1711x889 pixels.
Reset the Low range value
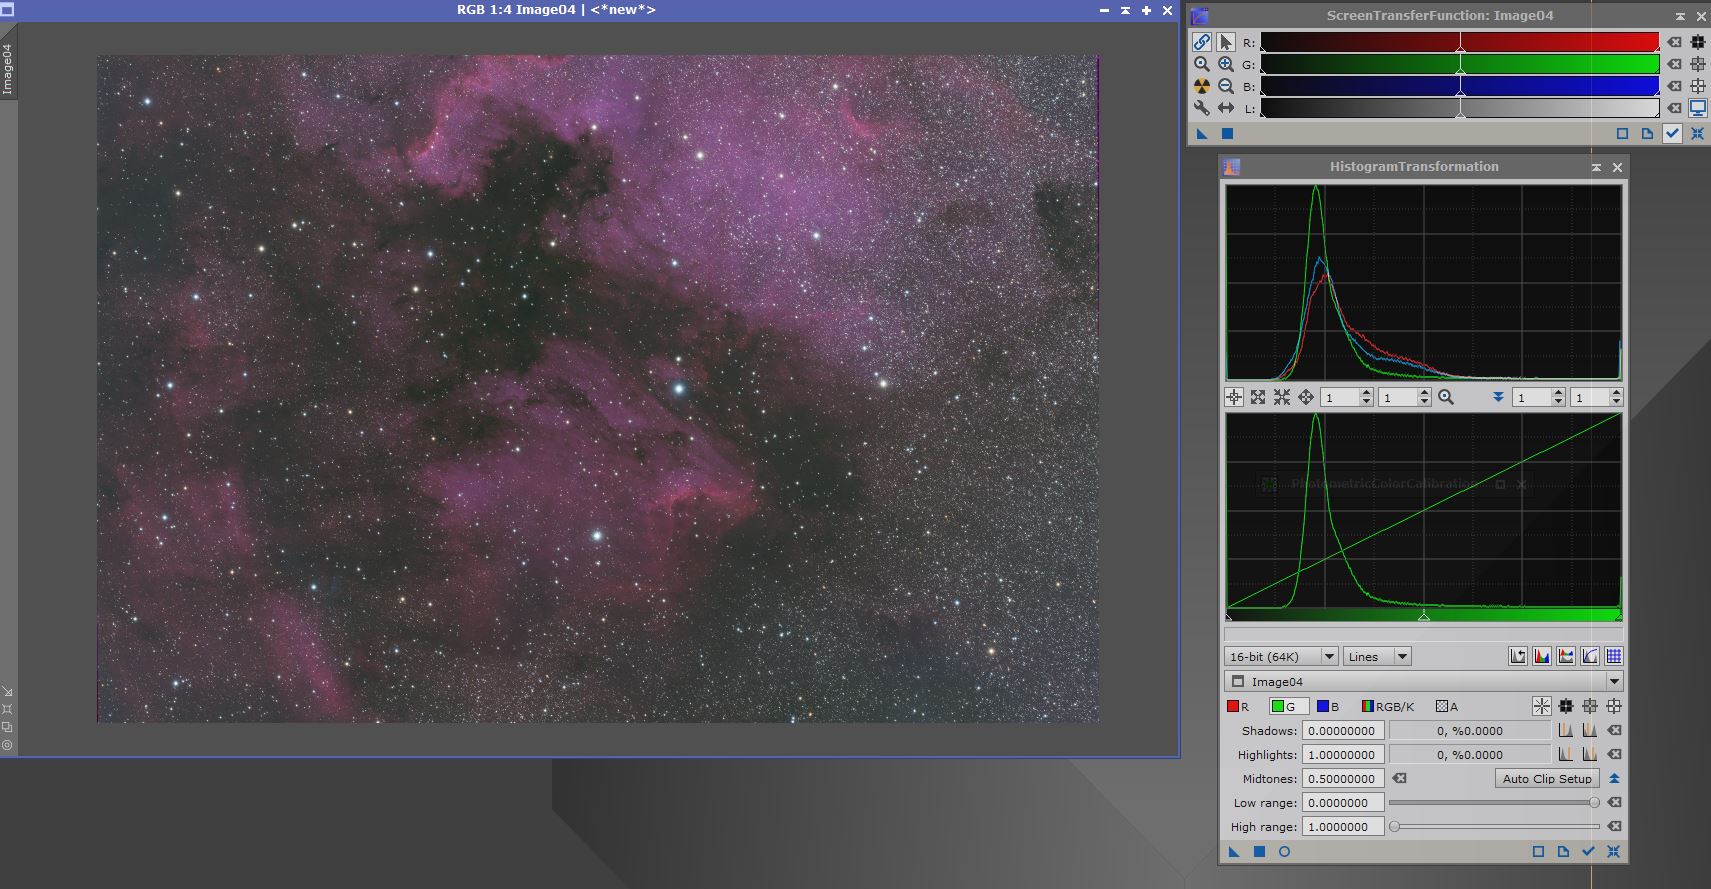click(x=1614, y=802)
